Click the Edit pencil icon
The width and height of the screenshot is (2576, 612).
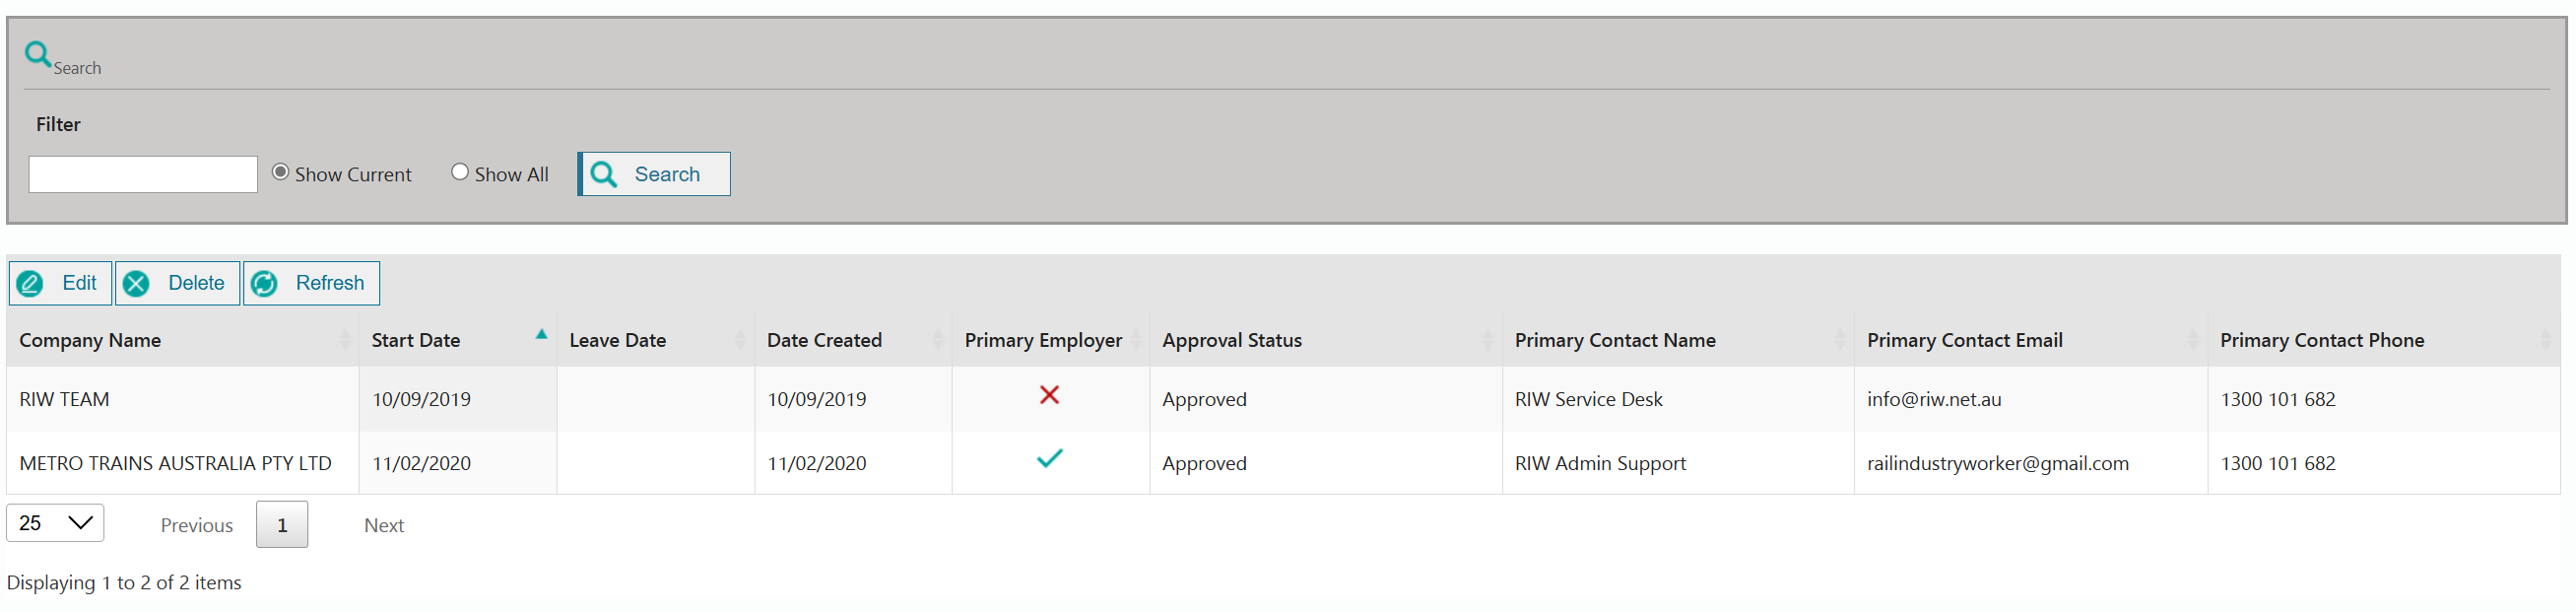pos(31,284)
